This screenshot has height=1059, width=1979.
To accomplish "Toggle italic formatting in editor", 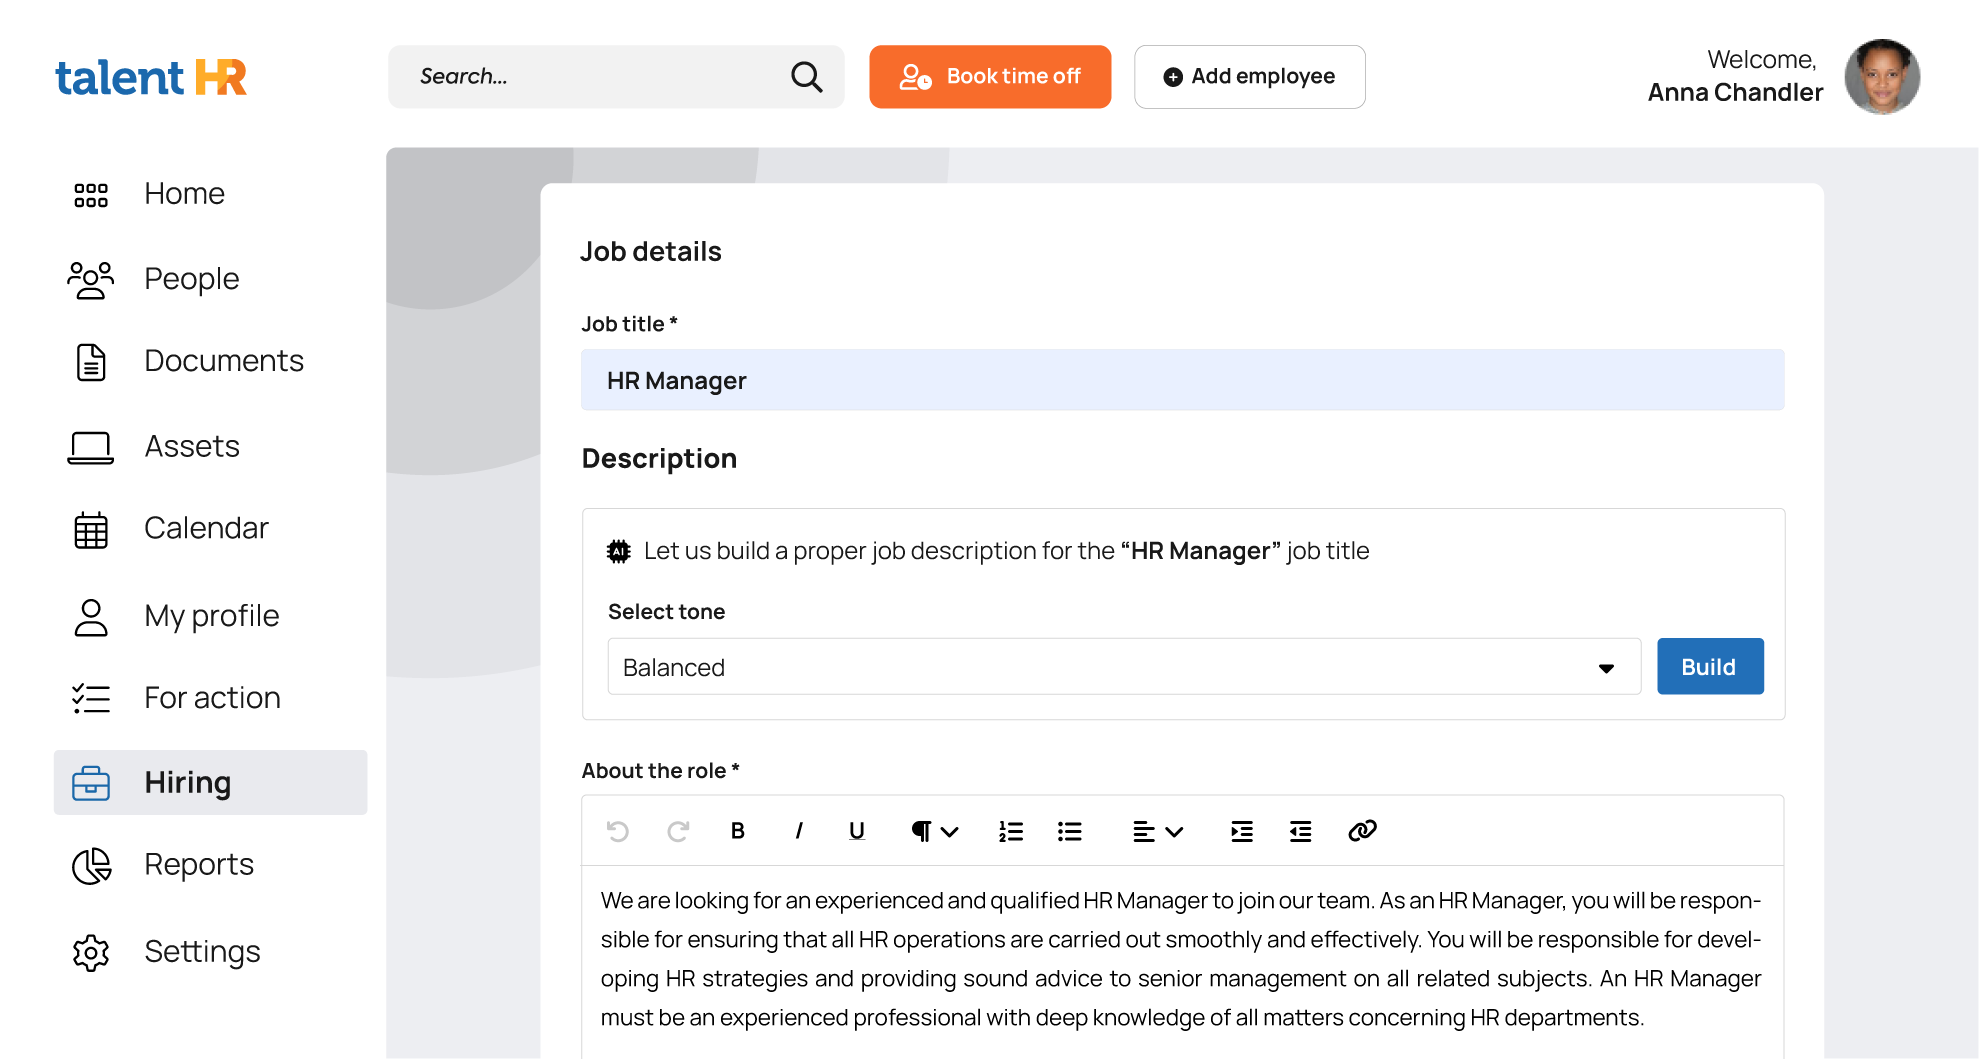I will click(798, 831).
